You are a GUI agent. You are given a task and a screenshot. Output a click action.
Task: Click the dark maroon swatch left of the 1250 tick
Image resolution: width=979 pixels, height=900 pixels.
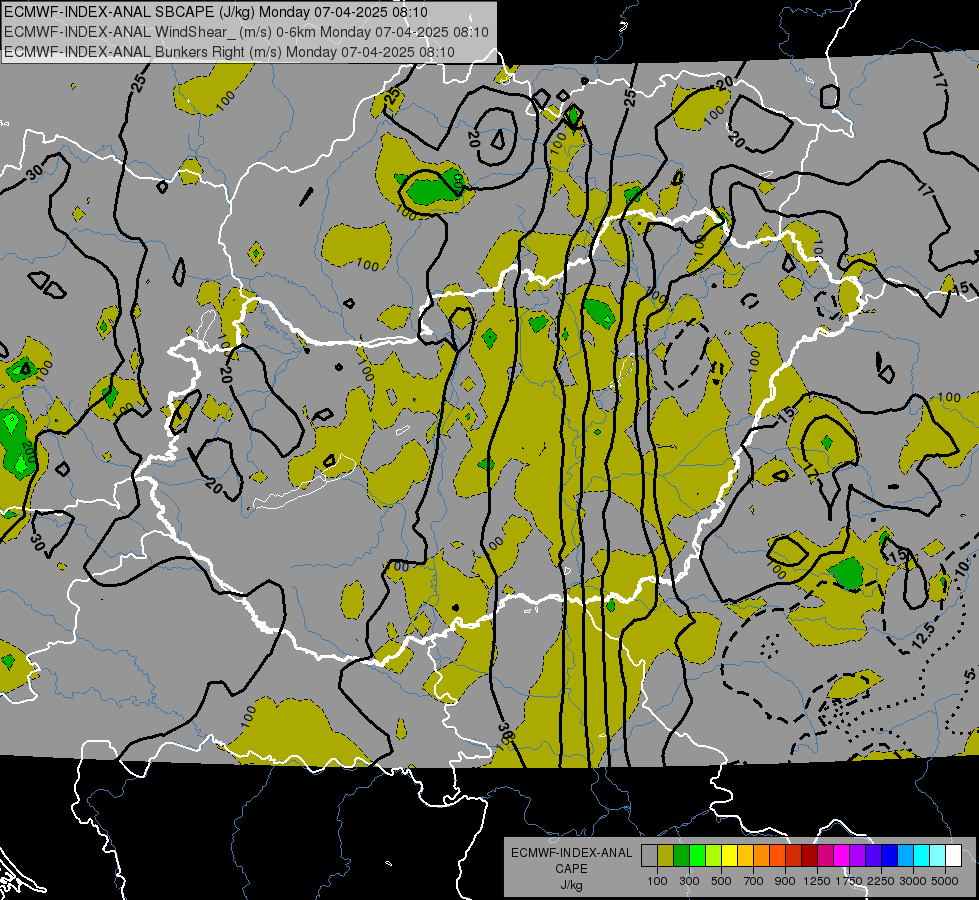click(809, 856)
